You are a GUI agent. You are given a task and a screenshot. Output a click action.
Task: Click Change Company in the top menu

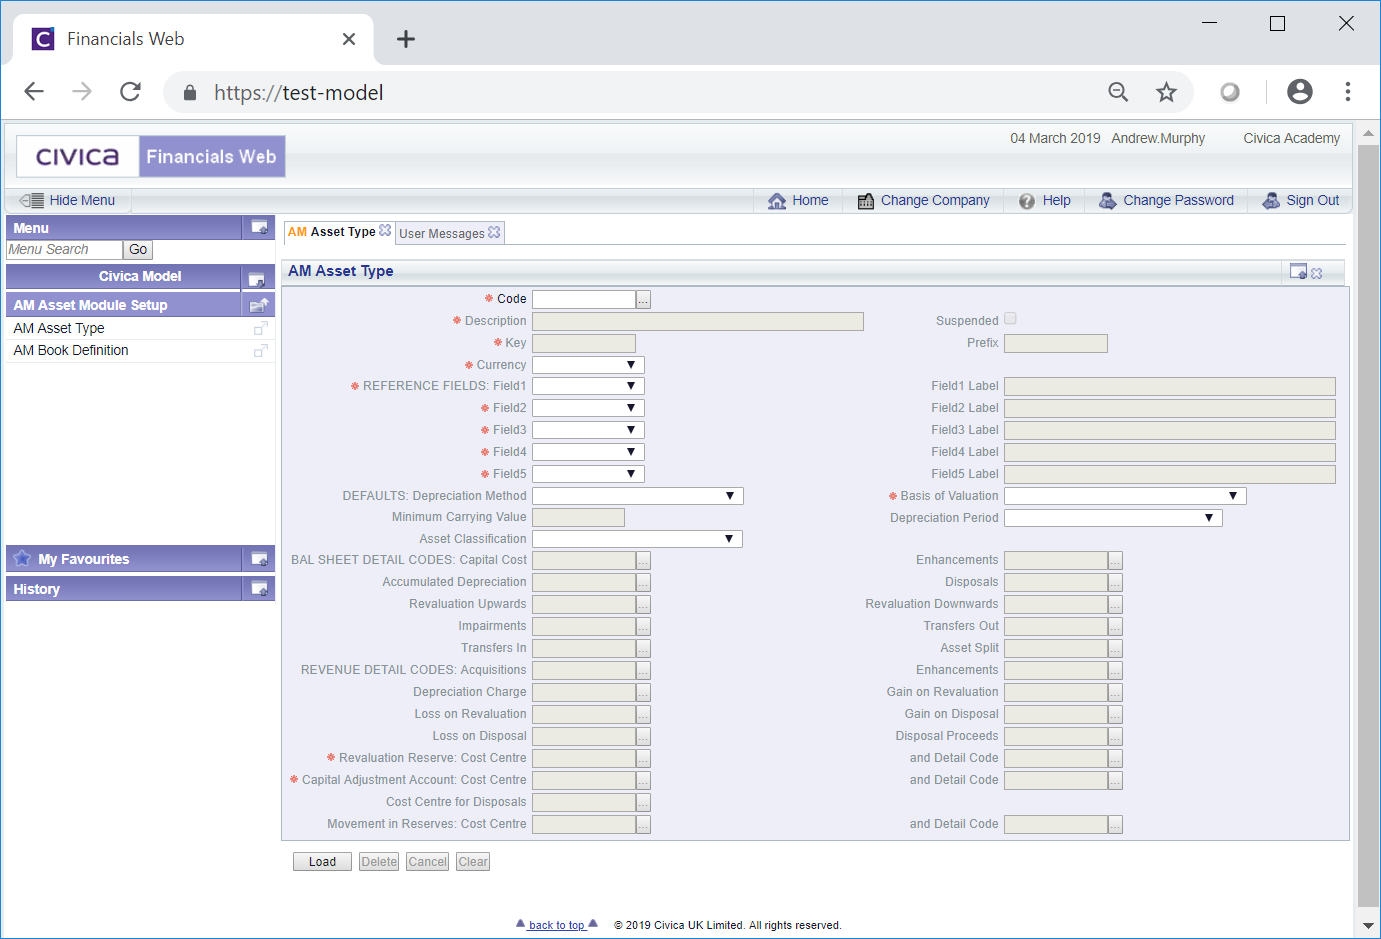click(x=923, y=200)
